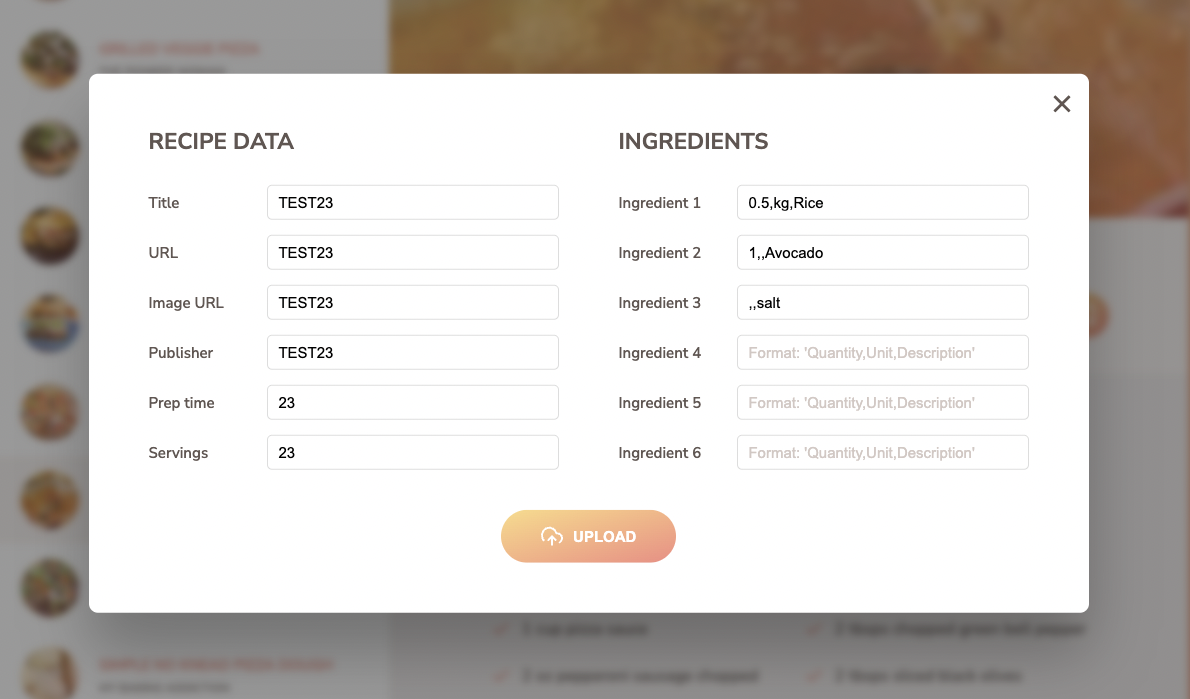
Task: Edit the Avocado entry in Ingredient 2
Action: point(882,252)
